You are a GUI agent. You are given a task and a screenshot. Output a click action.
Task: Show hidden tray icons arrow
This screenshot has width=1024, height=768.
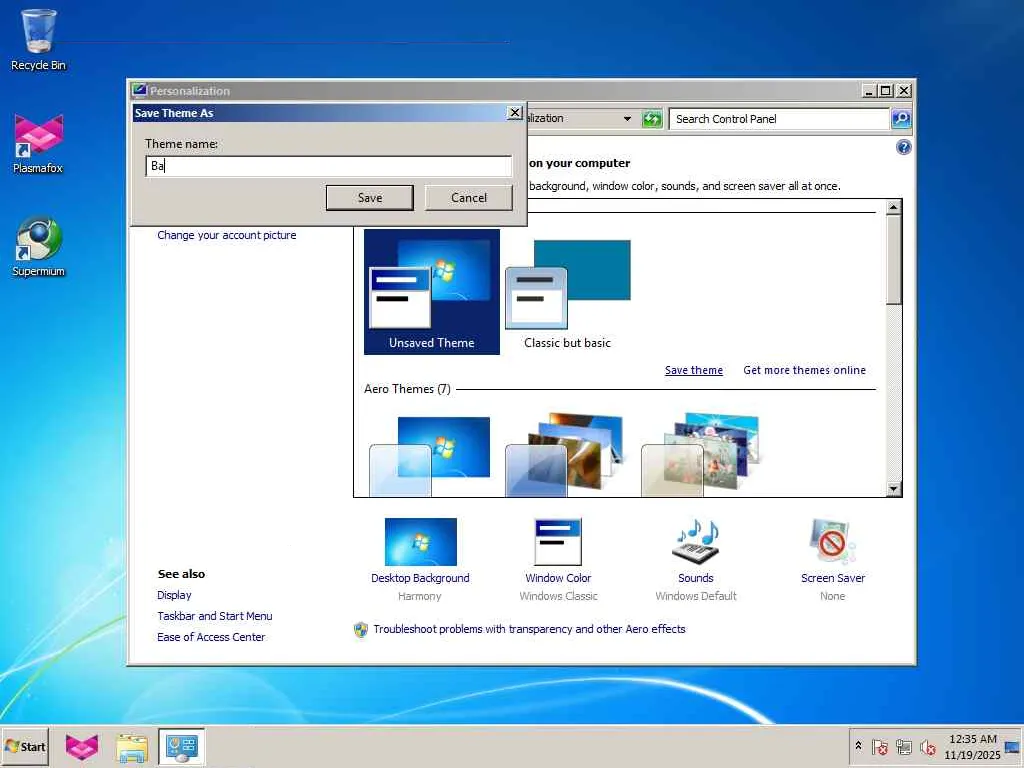[858, 745]
